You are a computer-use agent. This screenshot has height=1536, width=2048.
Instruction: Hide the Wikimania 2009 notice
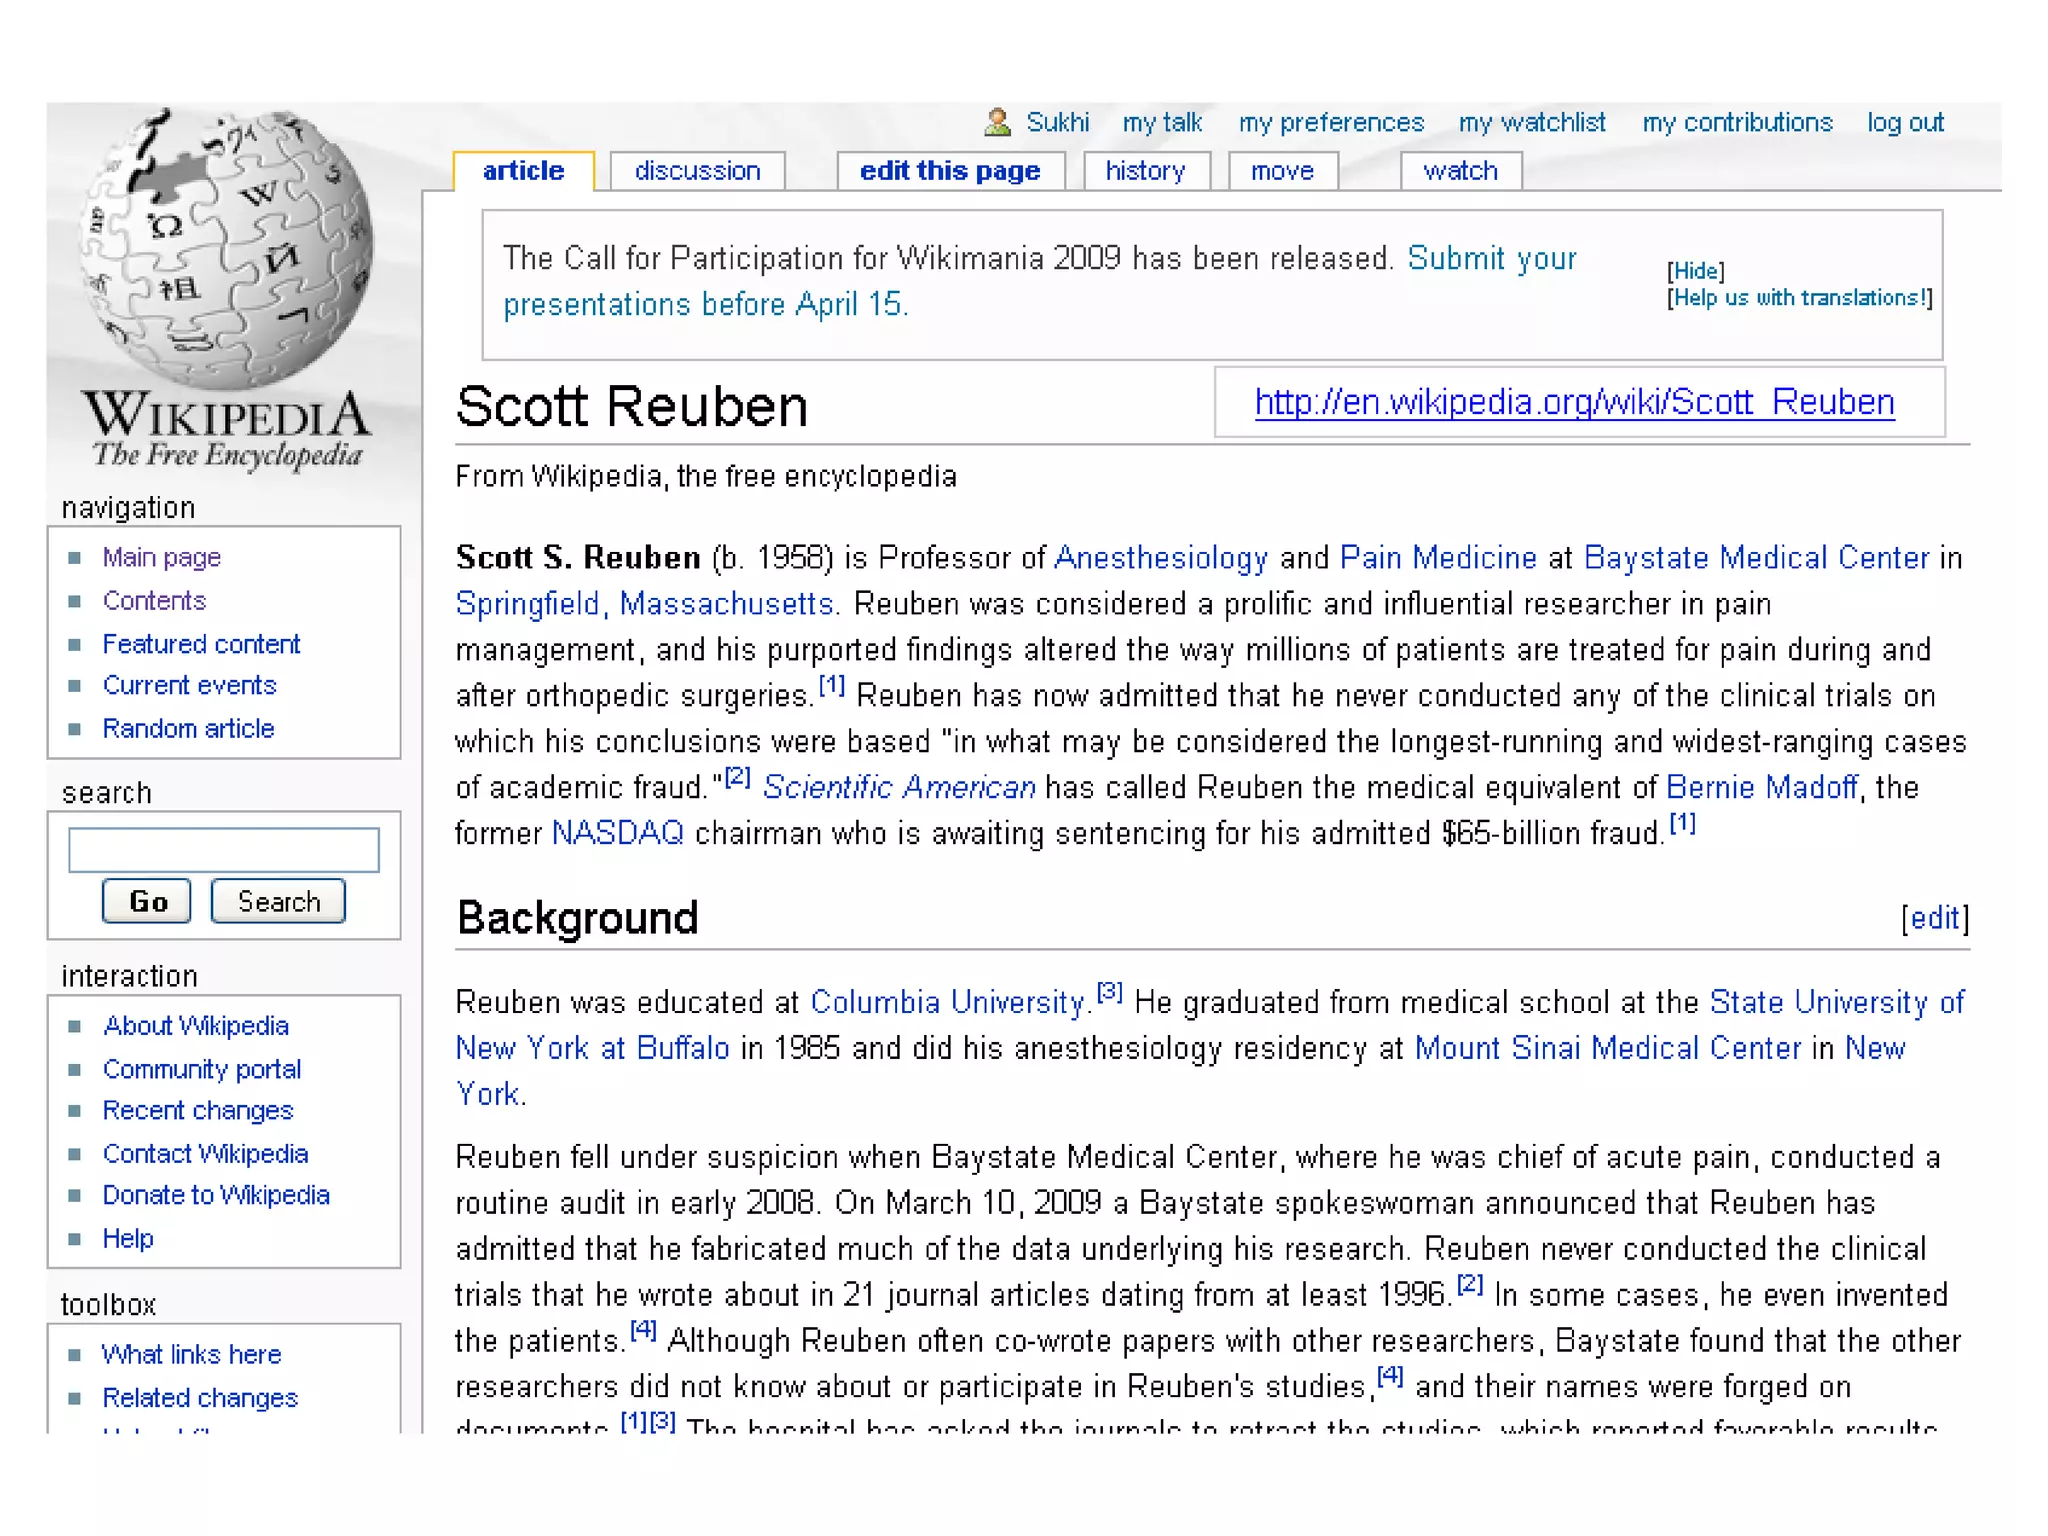1696,271
